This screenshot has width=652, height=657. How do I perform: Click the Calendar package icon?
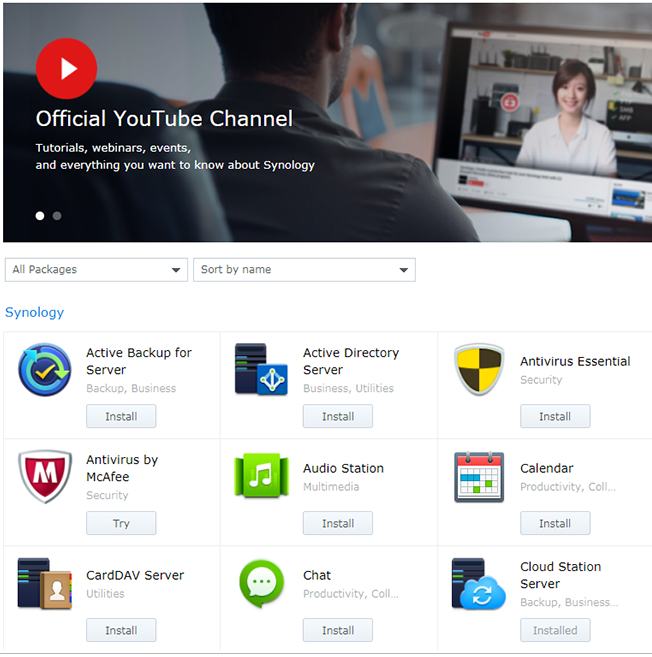478,477
